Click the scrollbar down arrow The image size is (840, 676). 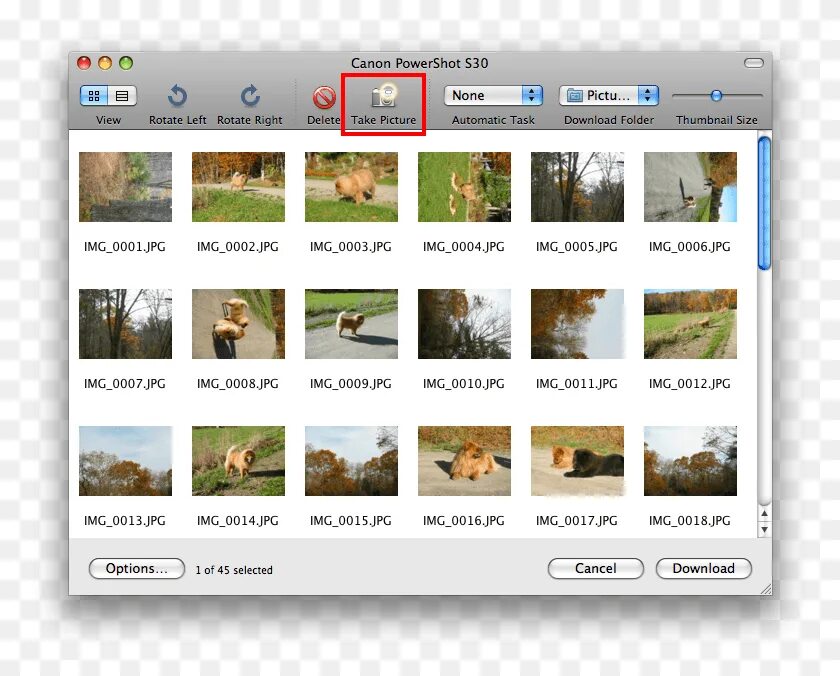pos(764,529)
